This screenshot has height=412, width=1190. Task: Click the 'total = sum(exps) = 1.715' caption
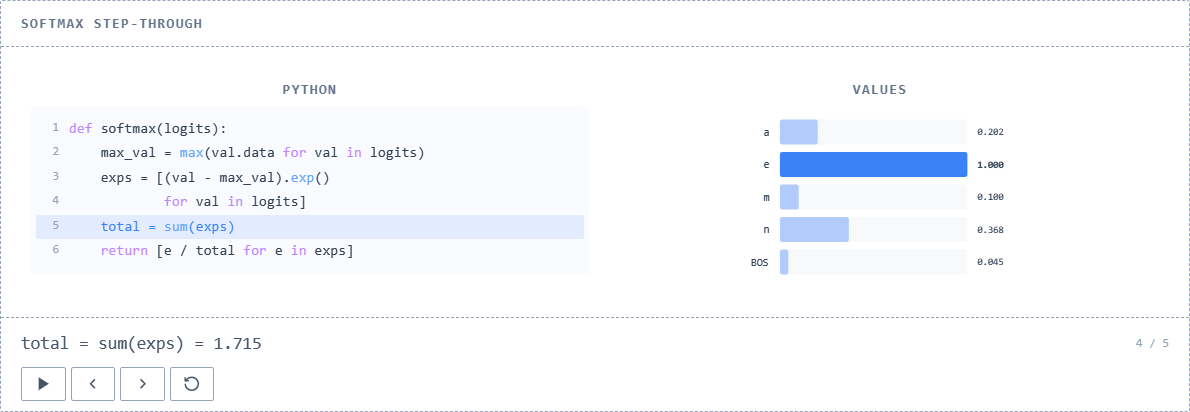point(141,344)
